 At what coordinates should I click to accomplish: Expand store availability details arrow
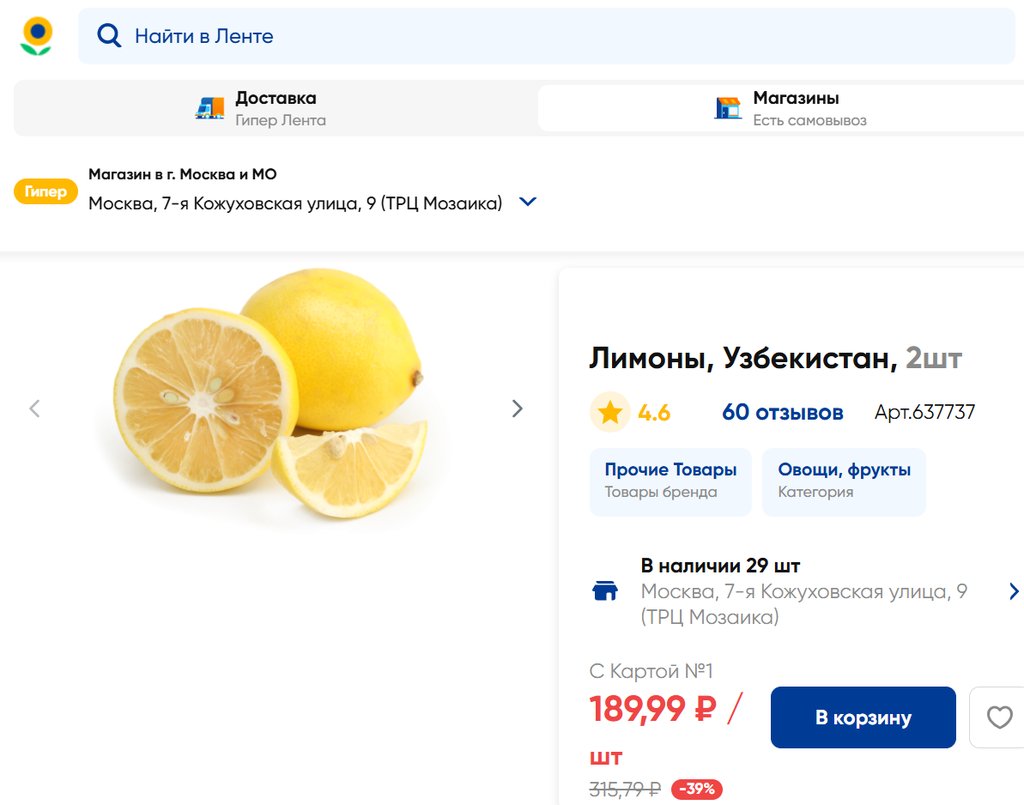(1014, 591)
